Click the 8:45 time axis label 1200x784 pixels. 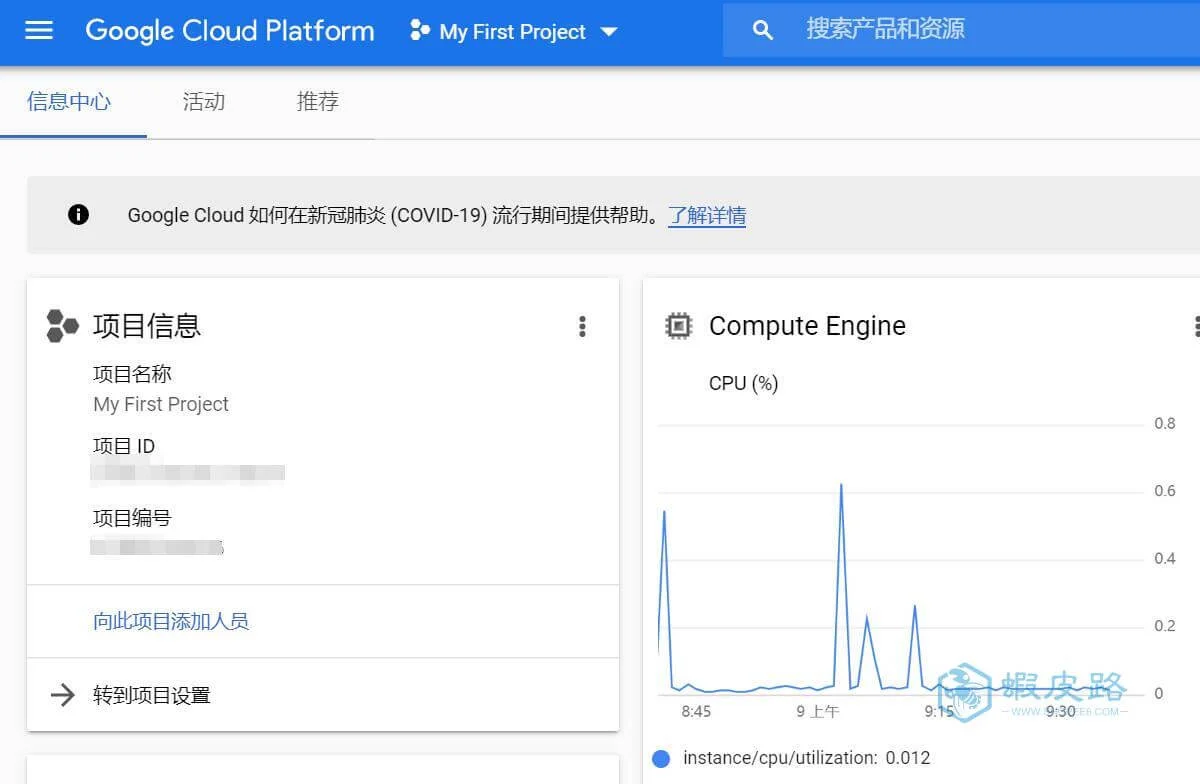coord(696,712)
